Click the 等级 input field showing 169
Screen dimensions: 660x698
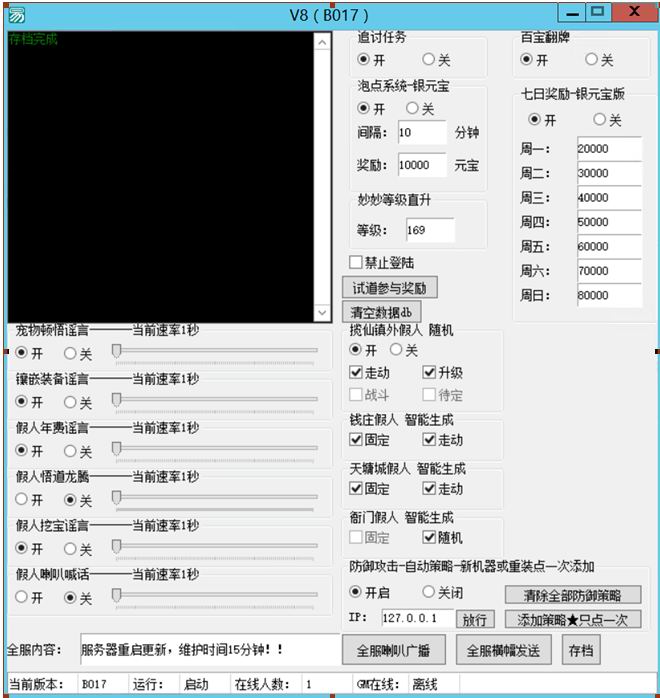(429, 231)
